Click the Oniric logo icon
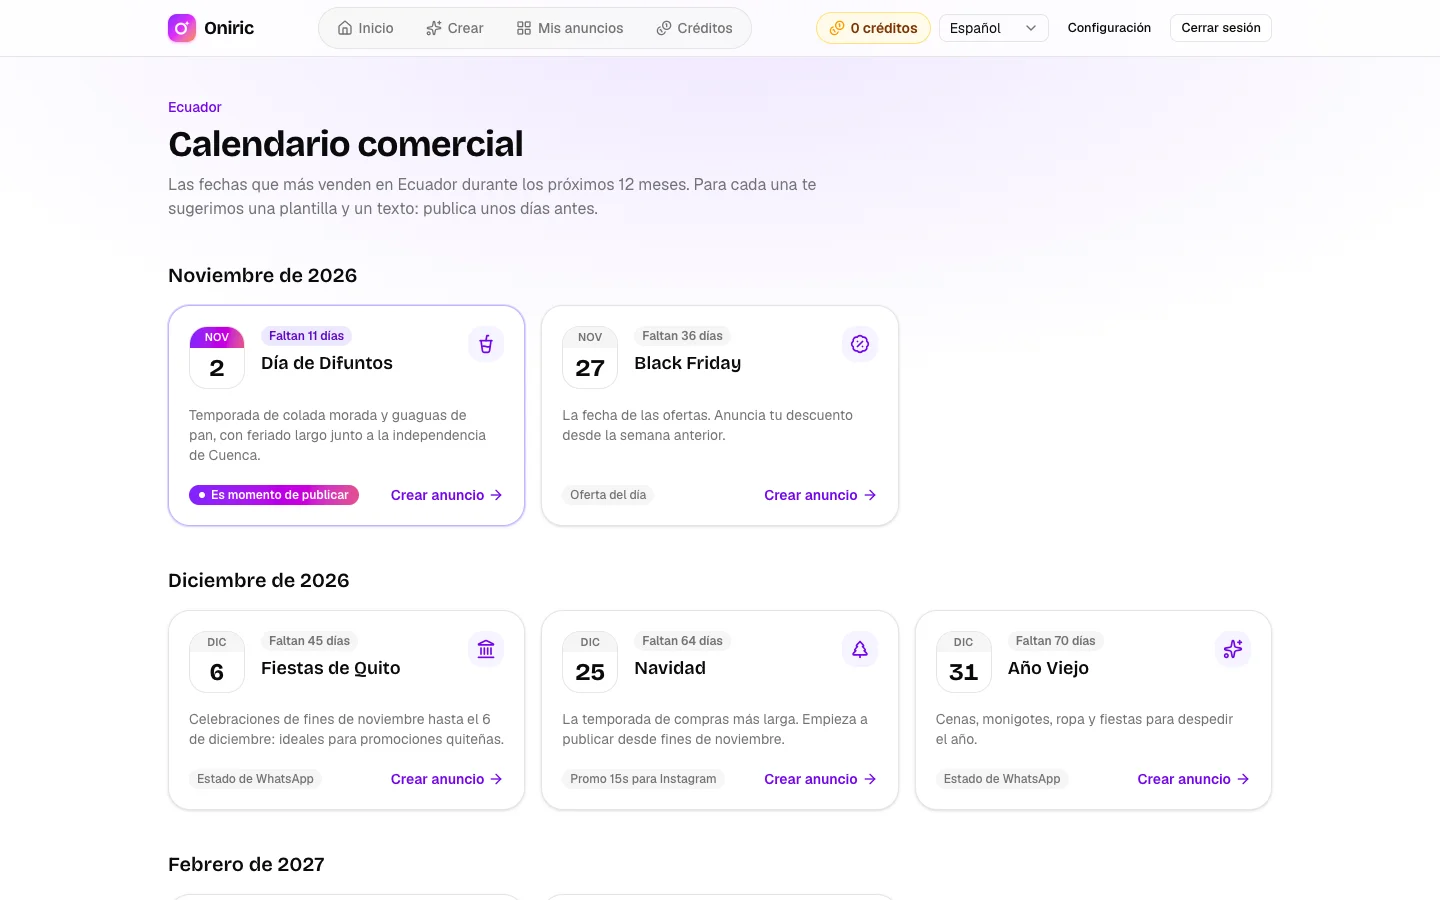Viewport: 1440px width, 900px height. 182,28
